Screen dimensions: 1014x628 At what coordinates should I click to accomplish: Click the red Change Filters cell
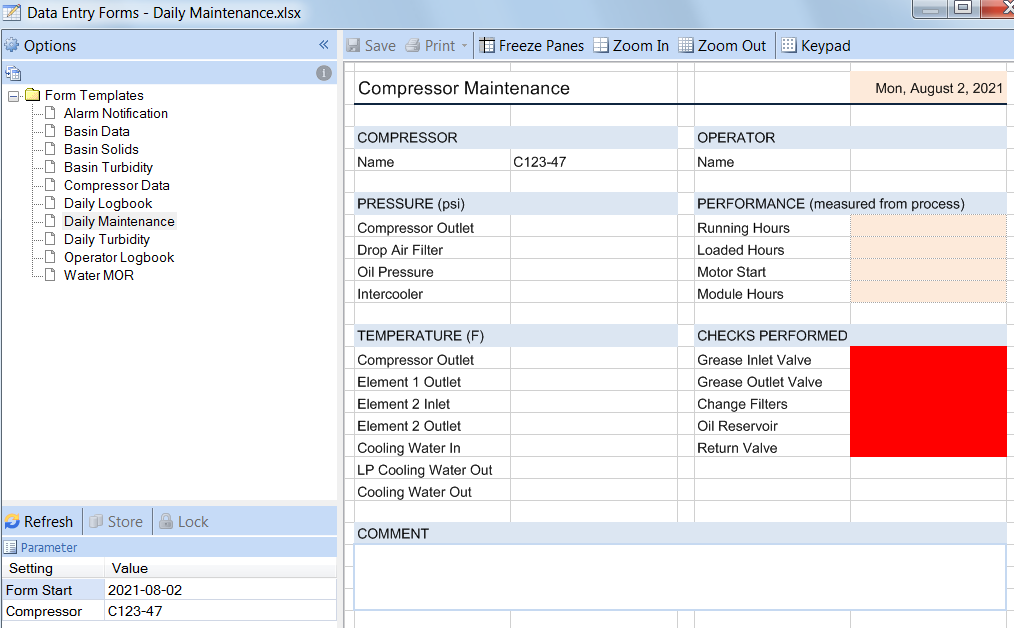pyautogui.click(x=928, y=402)
